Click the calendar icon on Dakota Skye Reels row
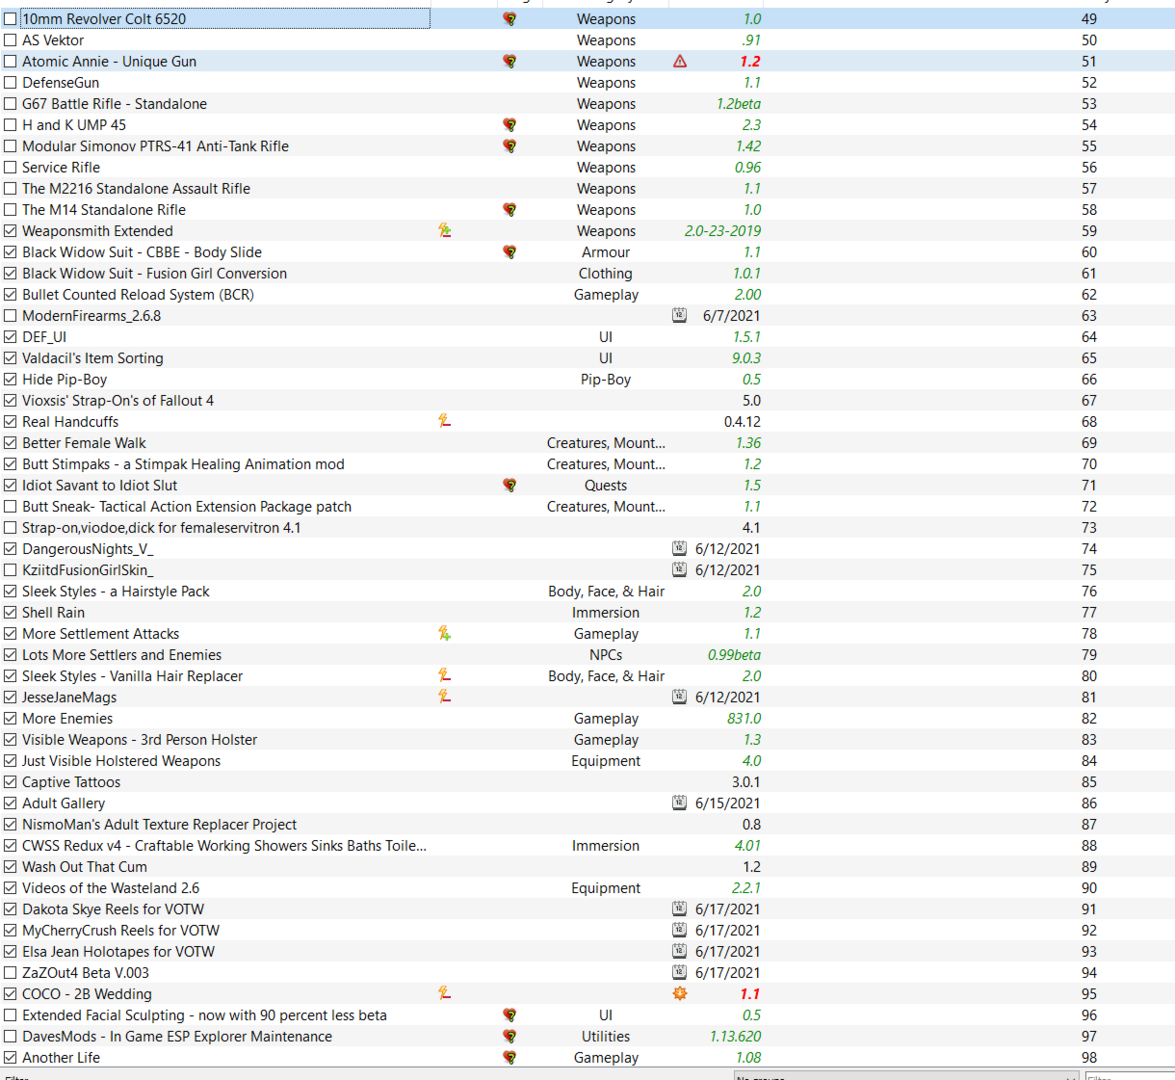The height and width of the screenshot is (1080, 1175). tap(679, 909)
